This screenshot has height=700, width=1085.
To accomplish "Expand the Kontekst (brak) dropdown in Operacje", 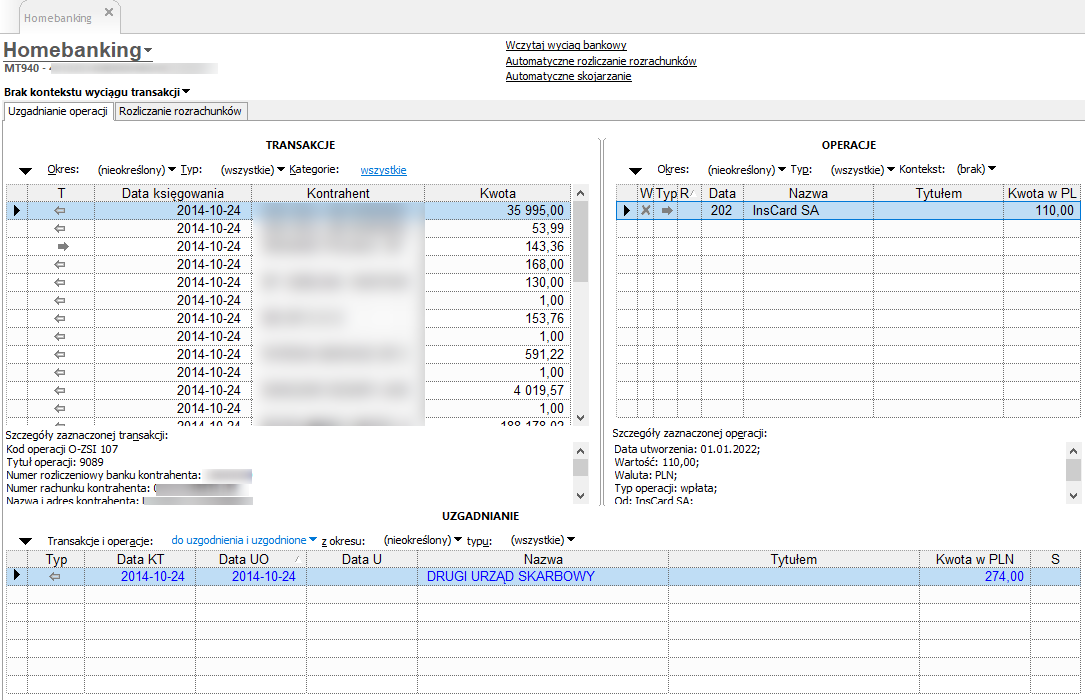I will [976, 170].
